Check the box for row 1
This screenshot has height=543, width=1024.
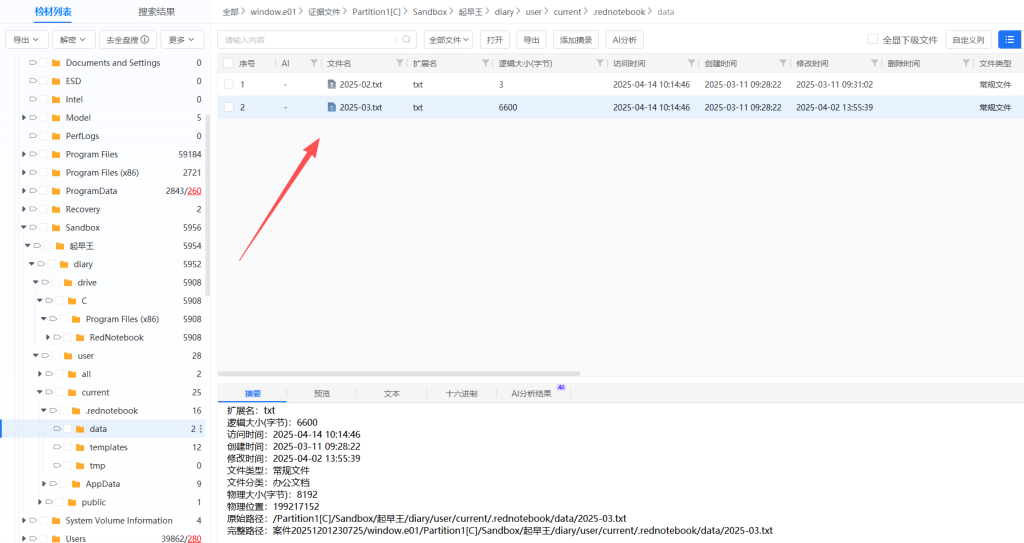pyautogui.click(x=229, y=85)
